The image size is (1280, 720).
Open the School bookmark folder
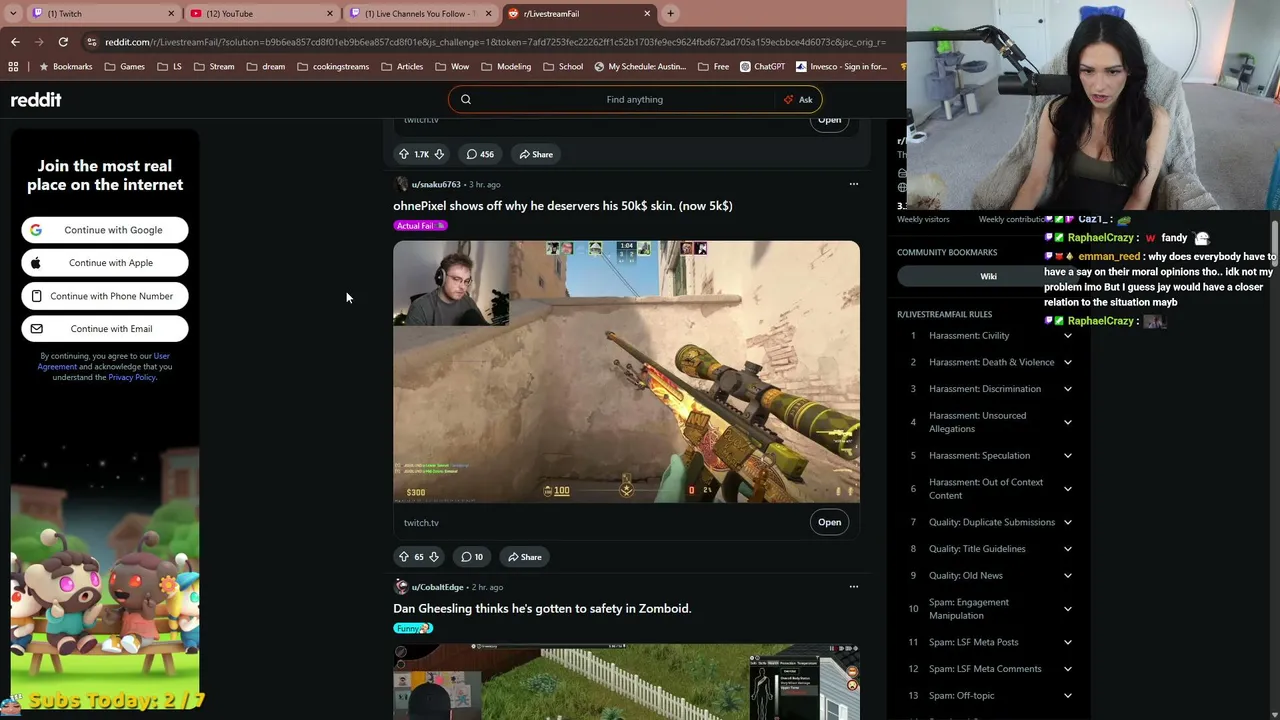point(563,67)
